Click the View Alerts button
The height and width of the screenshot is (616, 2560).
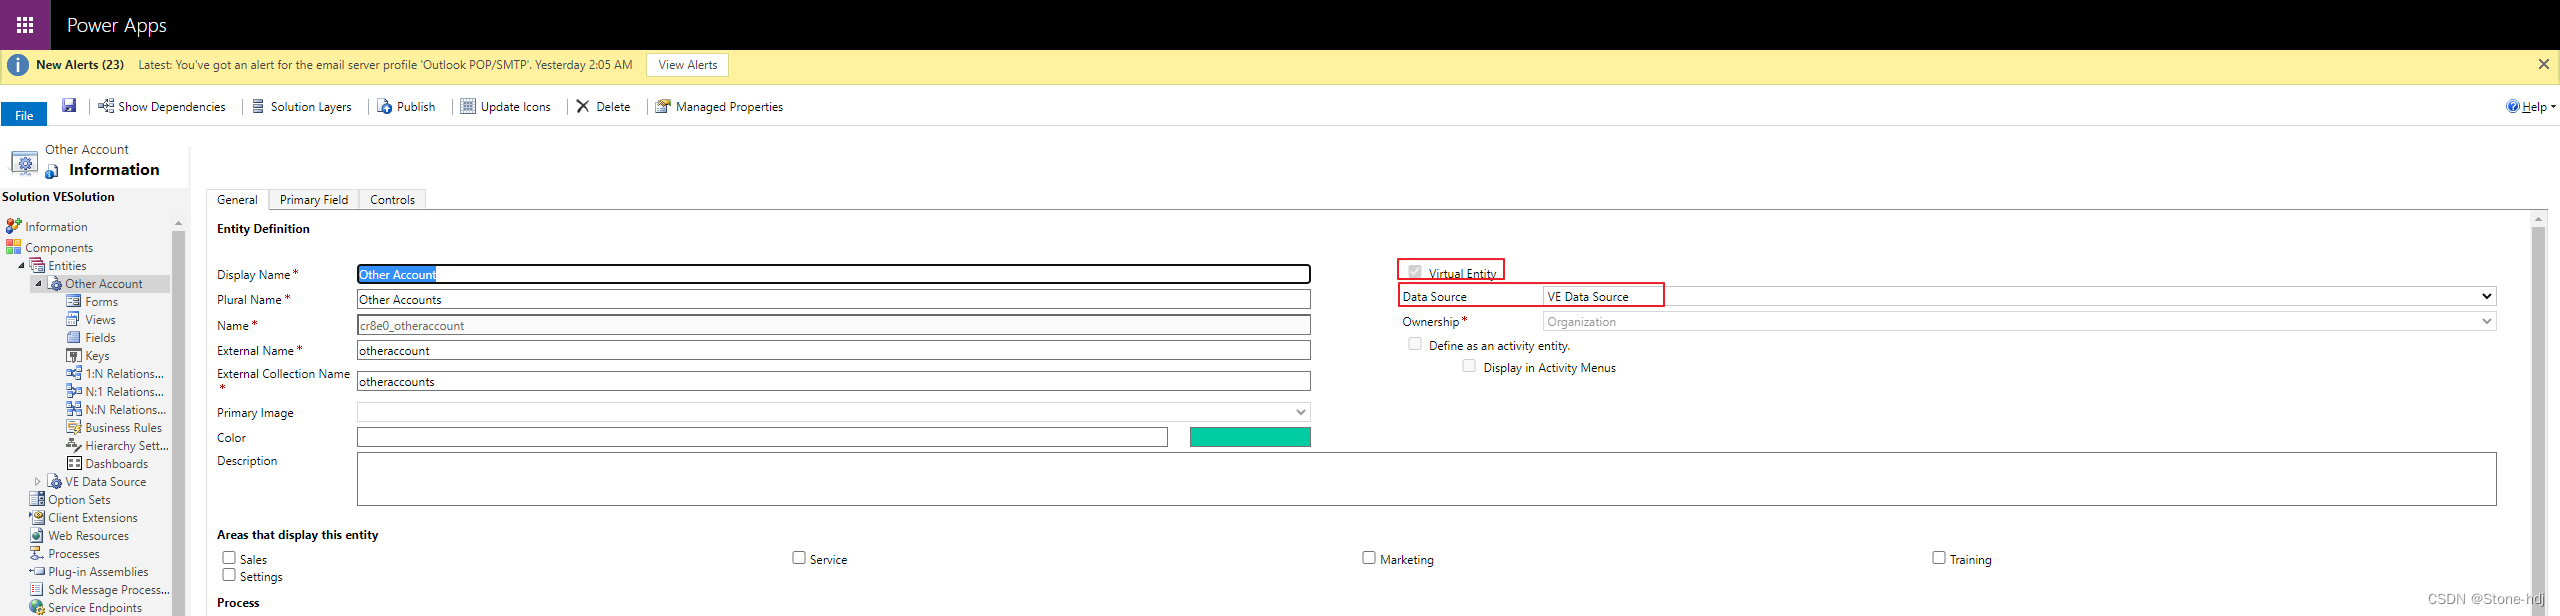click(687, 65)
